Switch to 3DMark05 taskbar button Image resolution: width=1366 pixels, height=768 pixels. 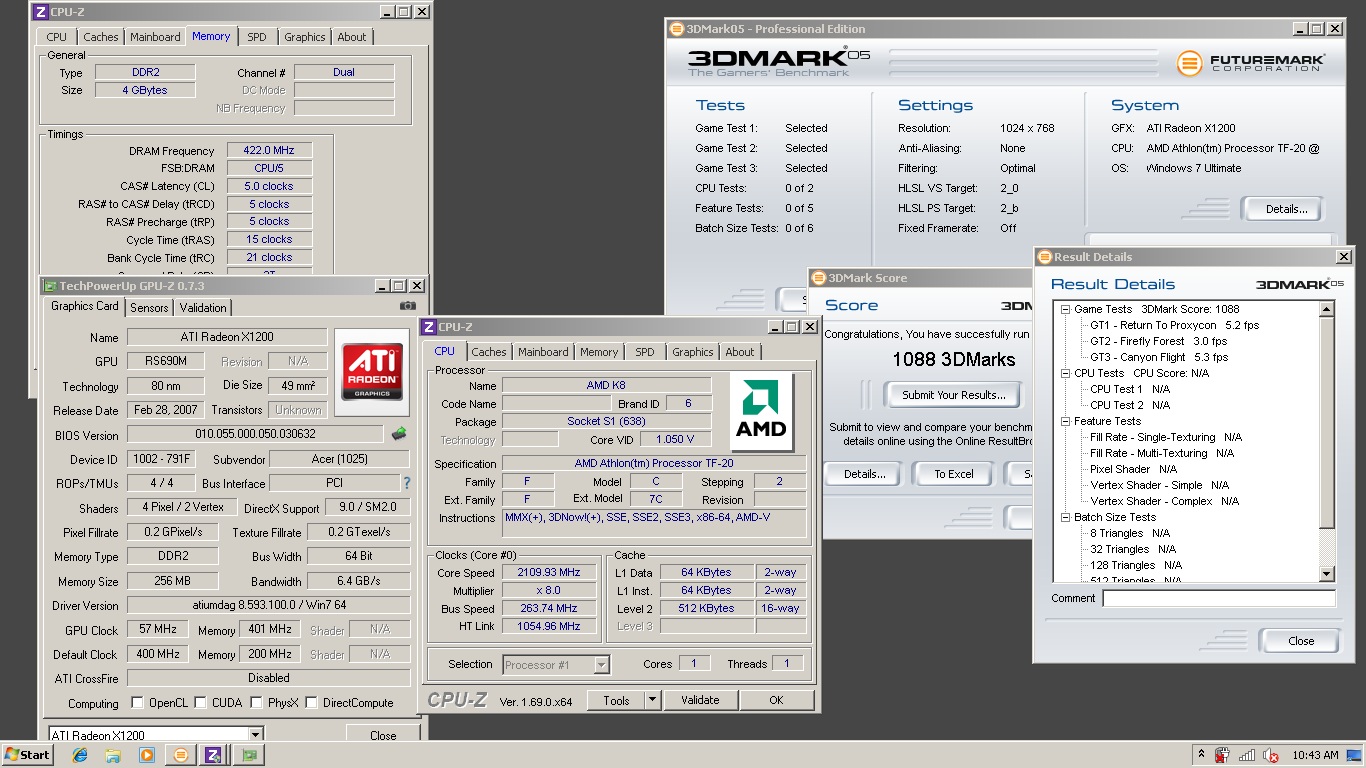pos(180,755)
